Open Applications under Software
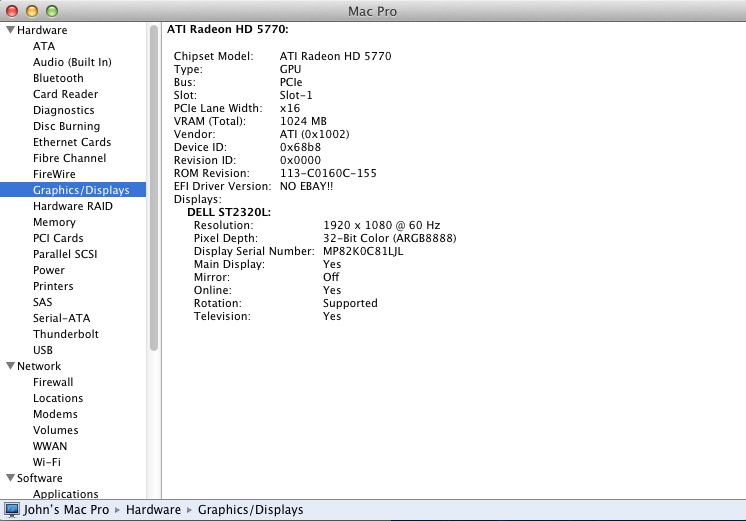Viewport: 746px width, 521px height. click(x=66, y=494)
